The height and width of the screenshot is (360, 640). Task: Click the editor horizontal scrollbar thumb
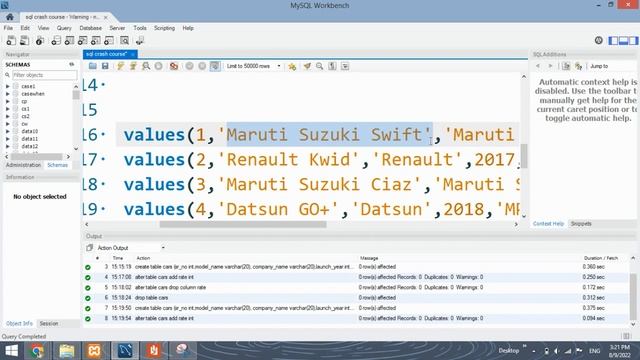[243, 224]
